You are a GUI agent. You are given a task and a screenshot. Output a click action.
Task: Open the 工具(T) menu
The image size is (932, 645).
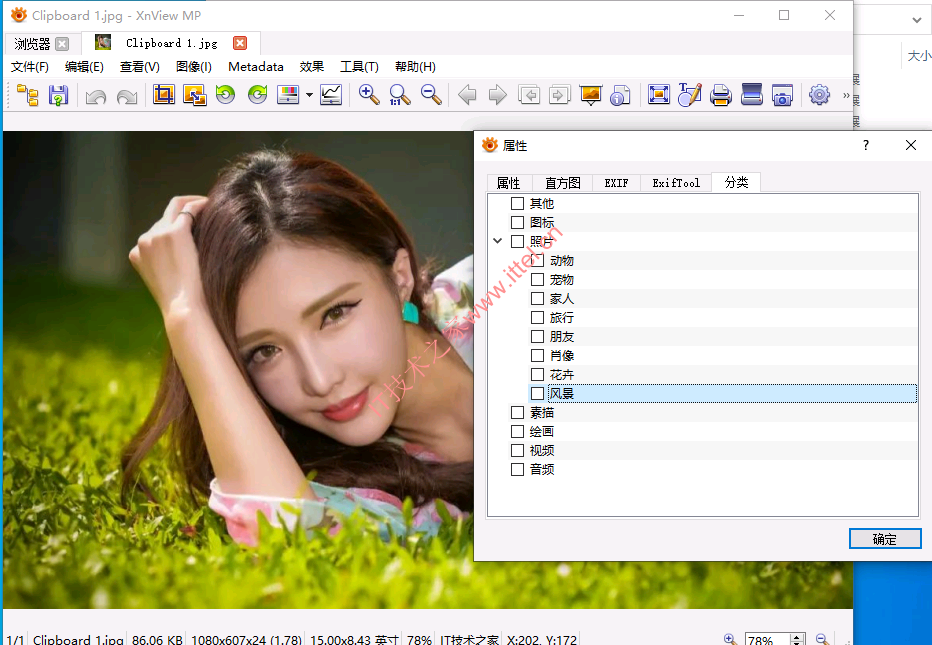point(359,67)
